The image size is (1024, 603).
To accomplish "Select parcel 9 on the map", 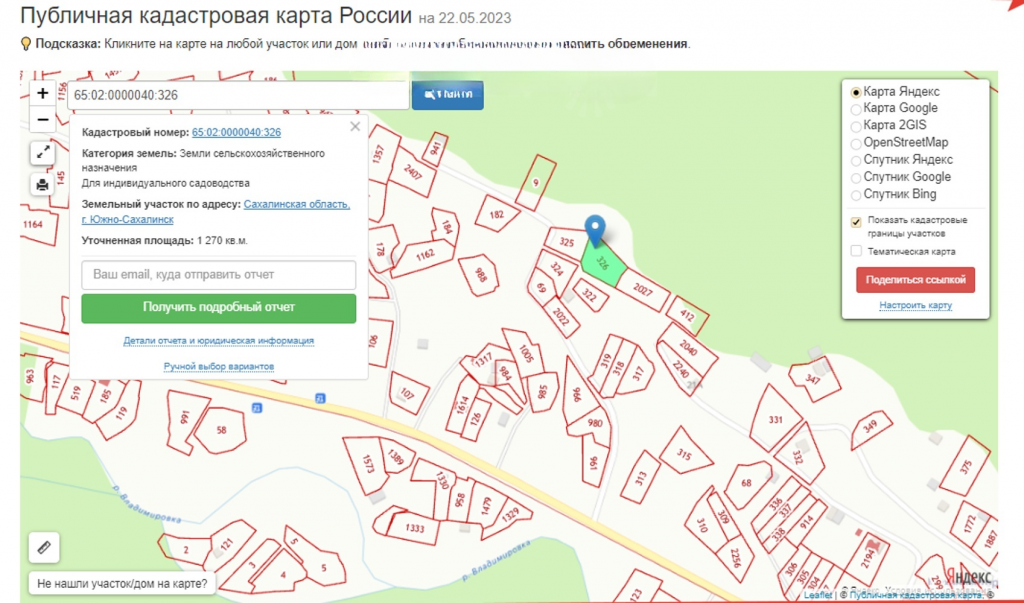I will [x=536, y=183].
